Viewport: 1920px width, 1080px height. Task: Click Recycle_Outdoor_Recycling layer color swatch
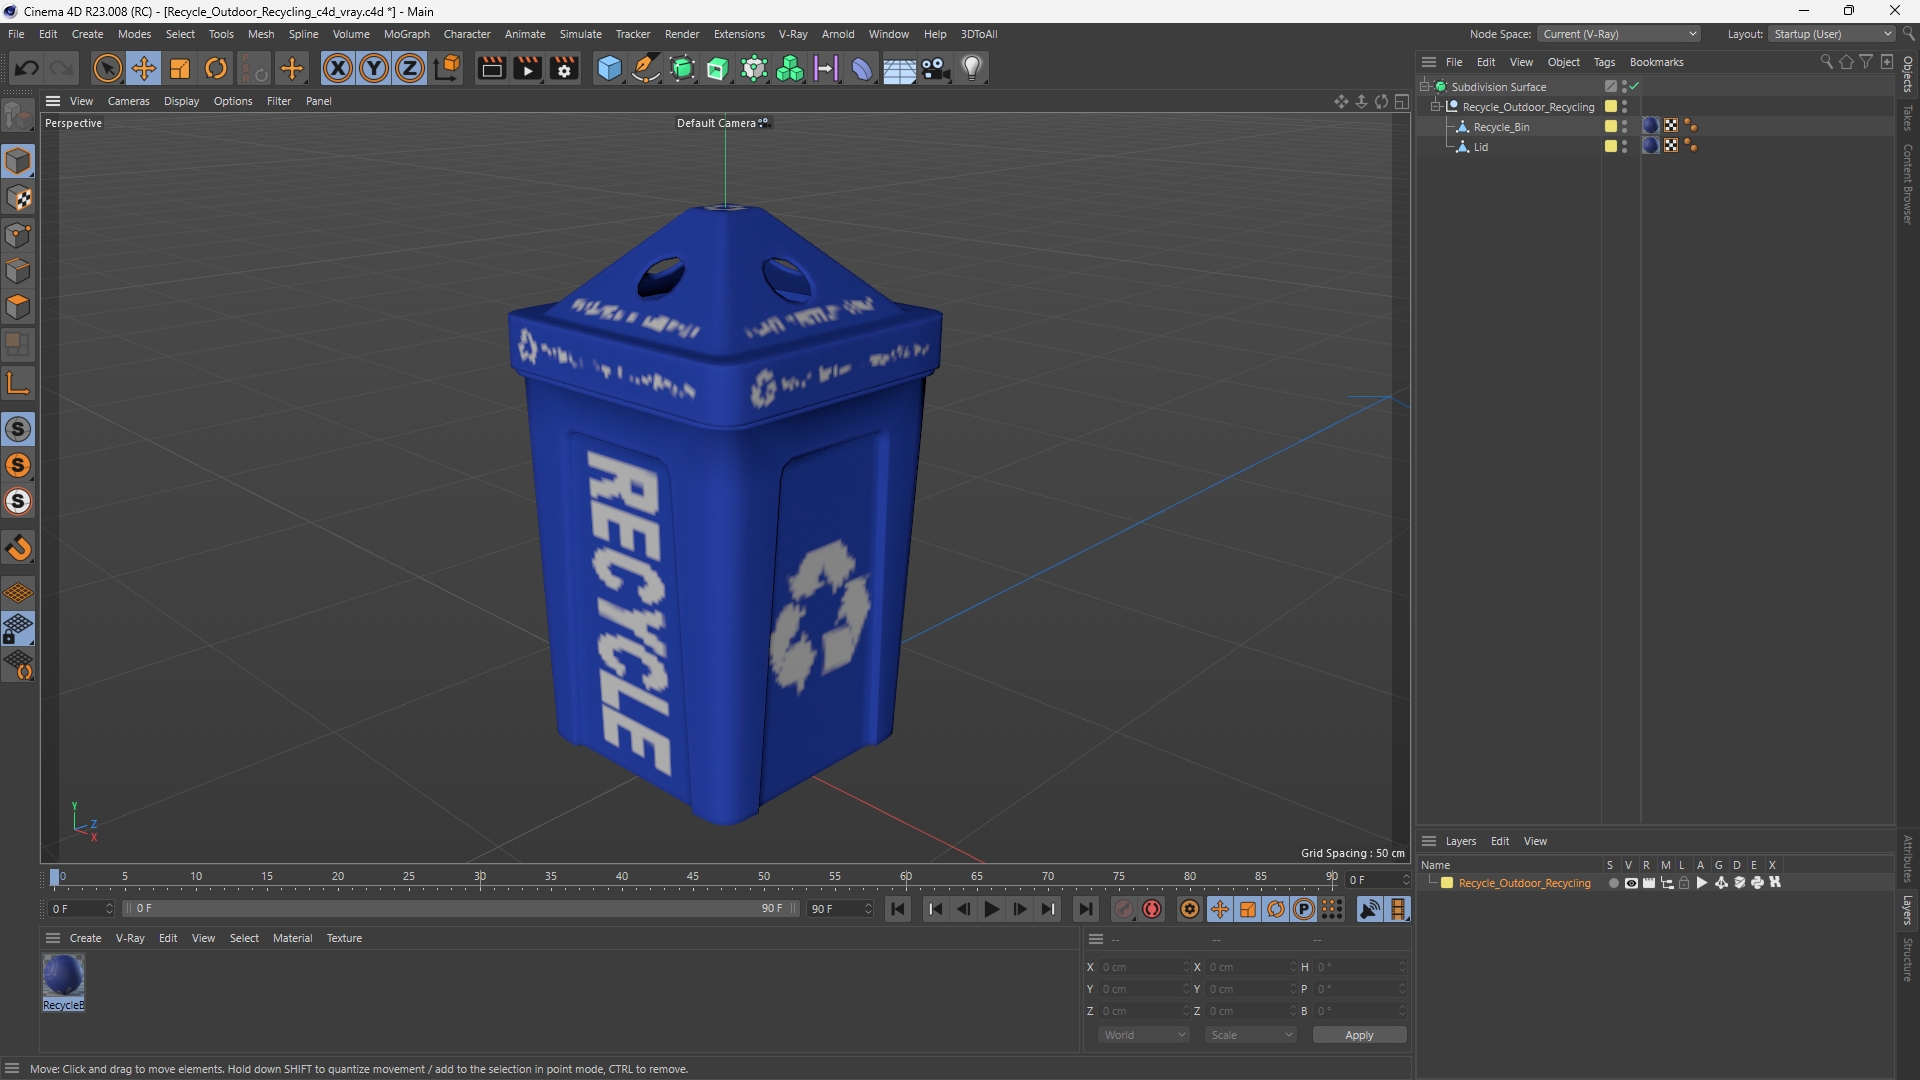pyautogui.click(x=1446, y=883)
